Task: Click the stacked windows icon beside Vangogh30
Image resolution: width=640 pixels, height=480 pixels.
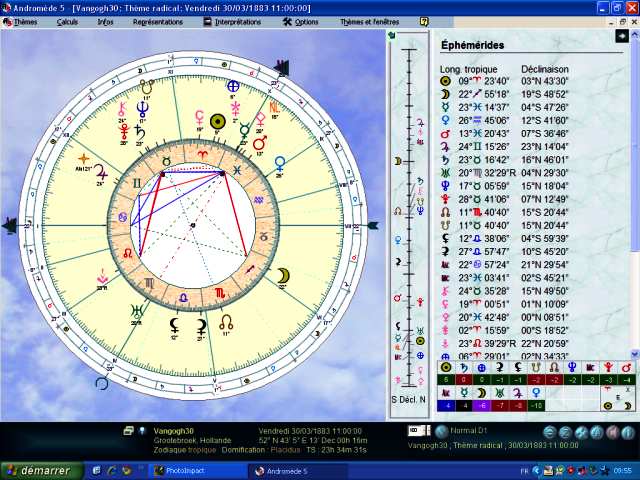Action: coord(129,431)
